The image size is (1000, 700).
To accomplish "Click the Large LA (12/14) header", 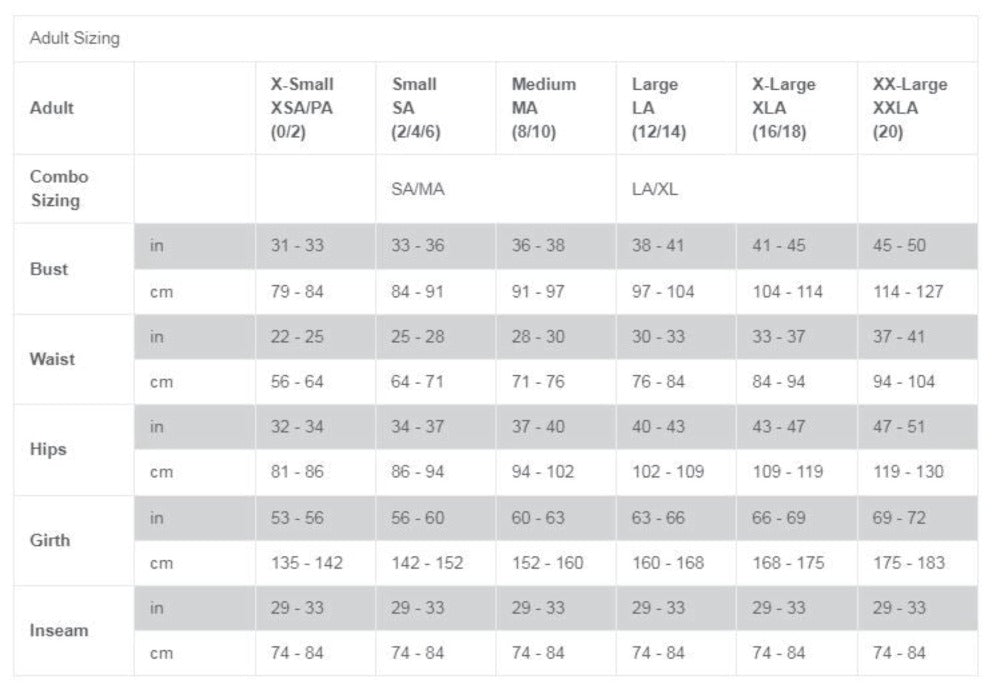I will [658, 108].
